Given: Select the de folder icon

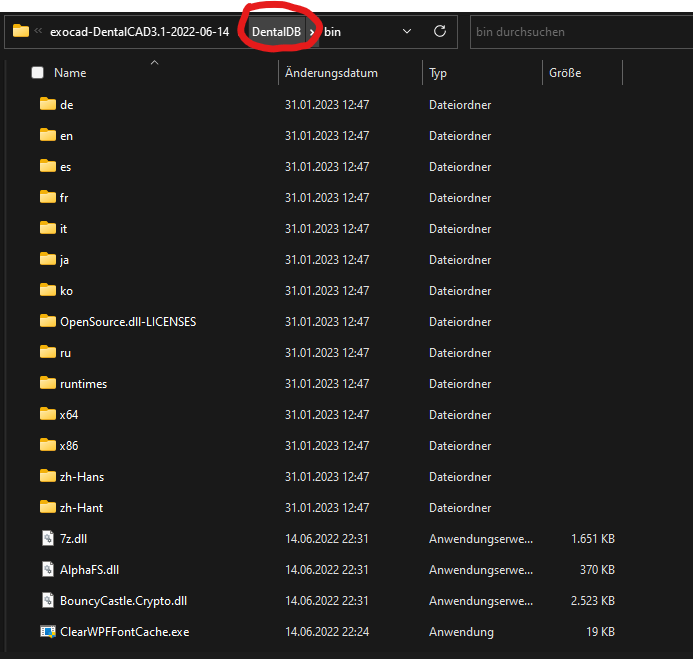Looking at the screenshot, I should pos(48,104).
